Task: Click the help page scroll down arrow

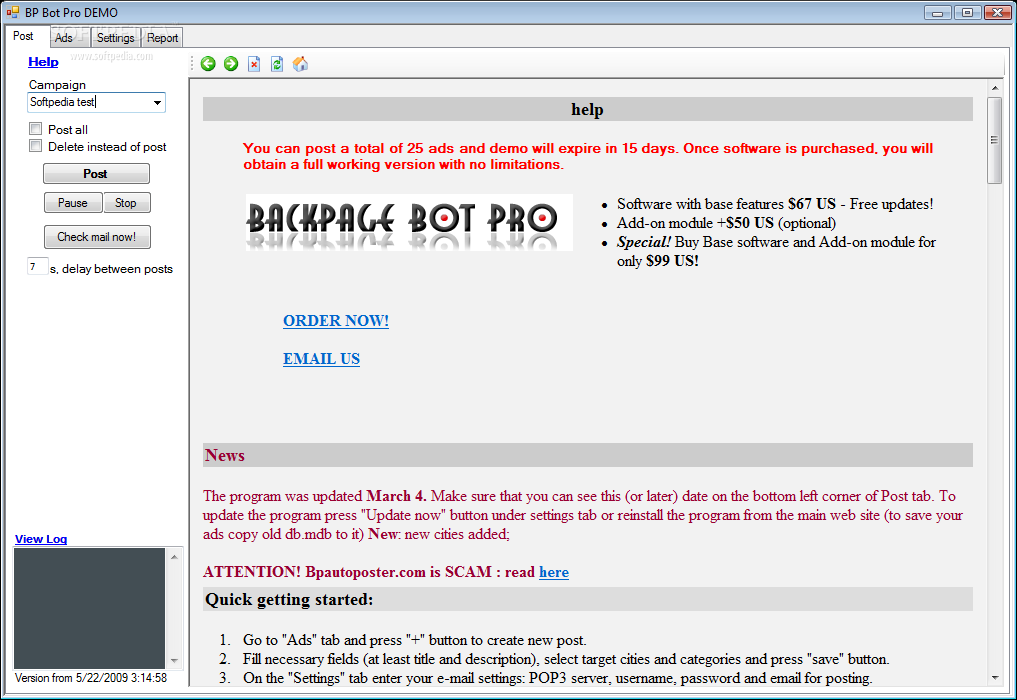Action: coord(994,678)
